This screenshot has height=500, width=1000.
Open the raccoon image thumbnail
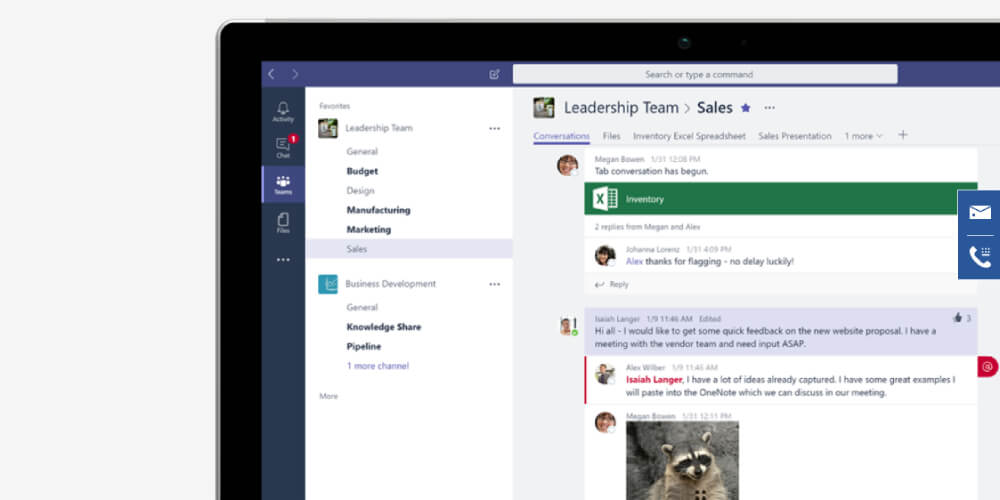[682, 460]
